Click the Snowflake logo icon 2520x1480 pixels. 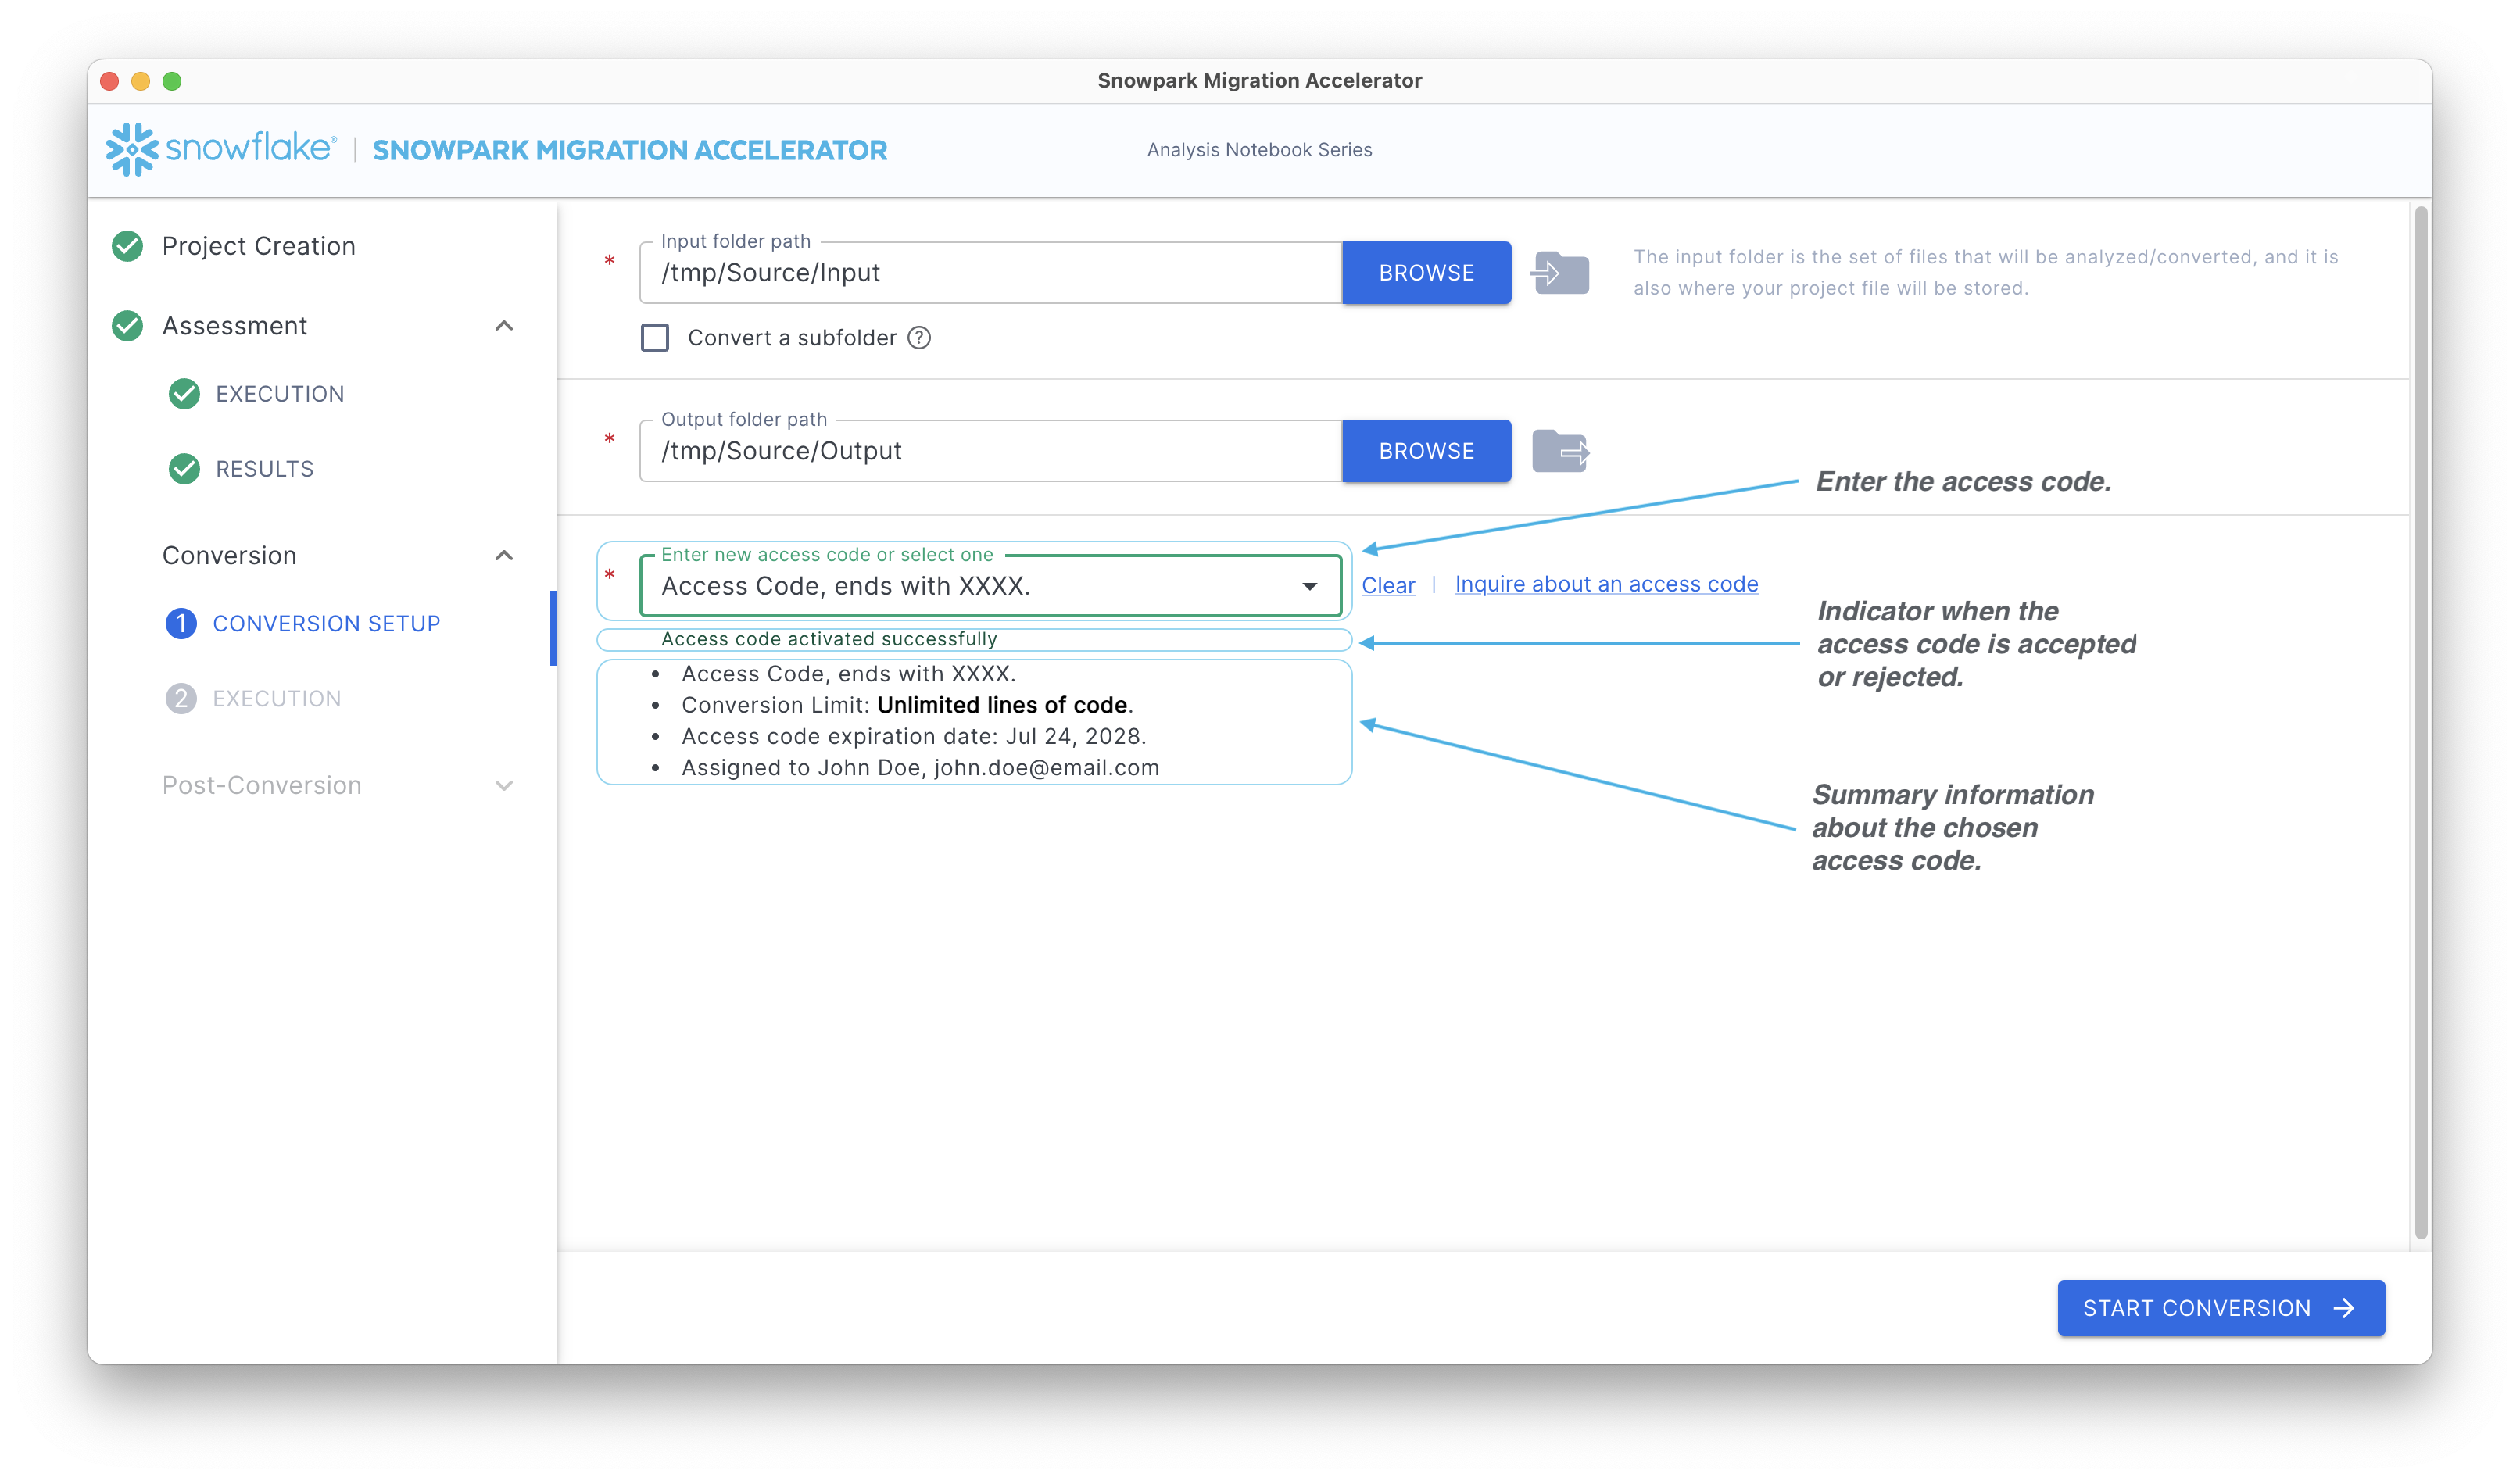132,149
